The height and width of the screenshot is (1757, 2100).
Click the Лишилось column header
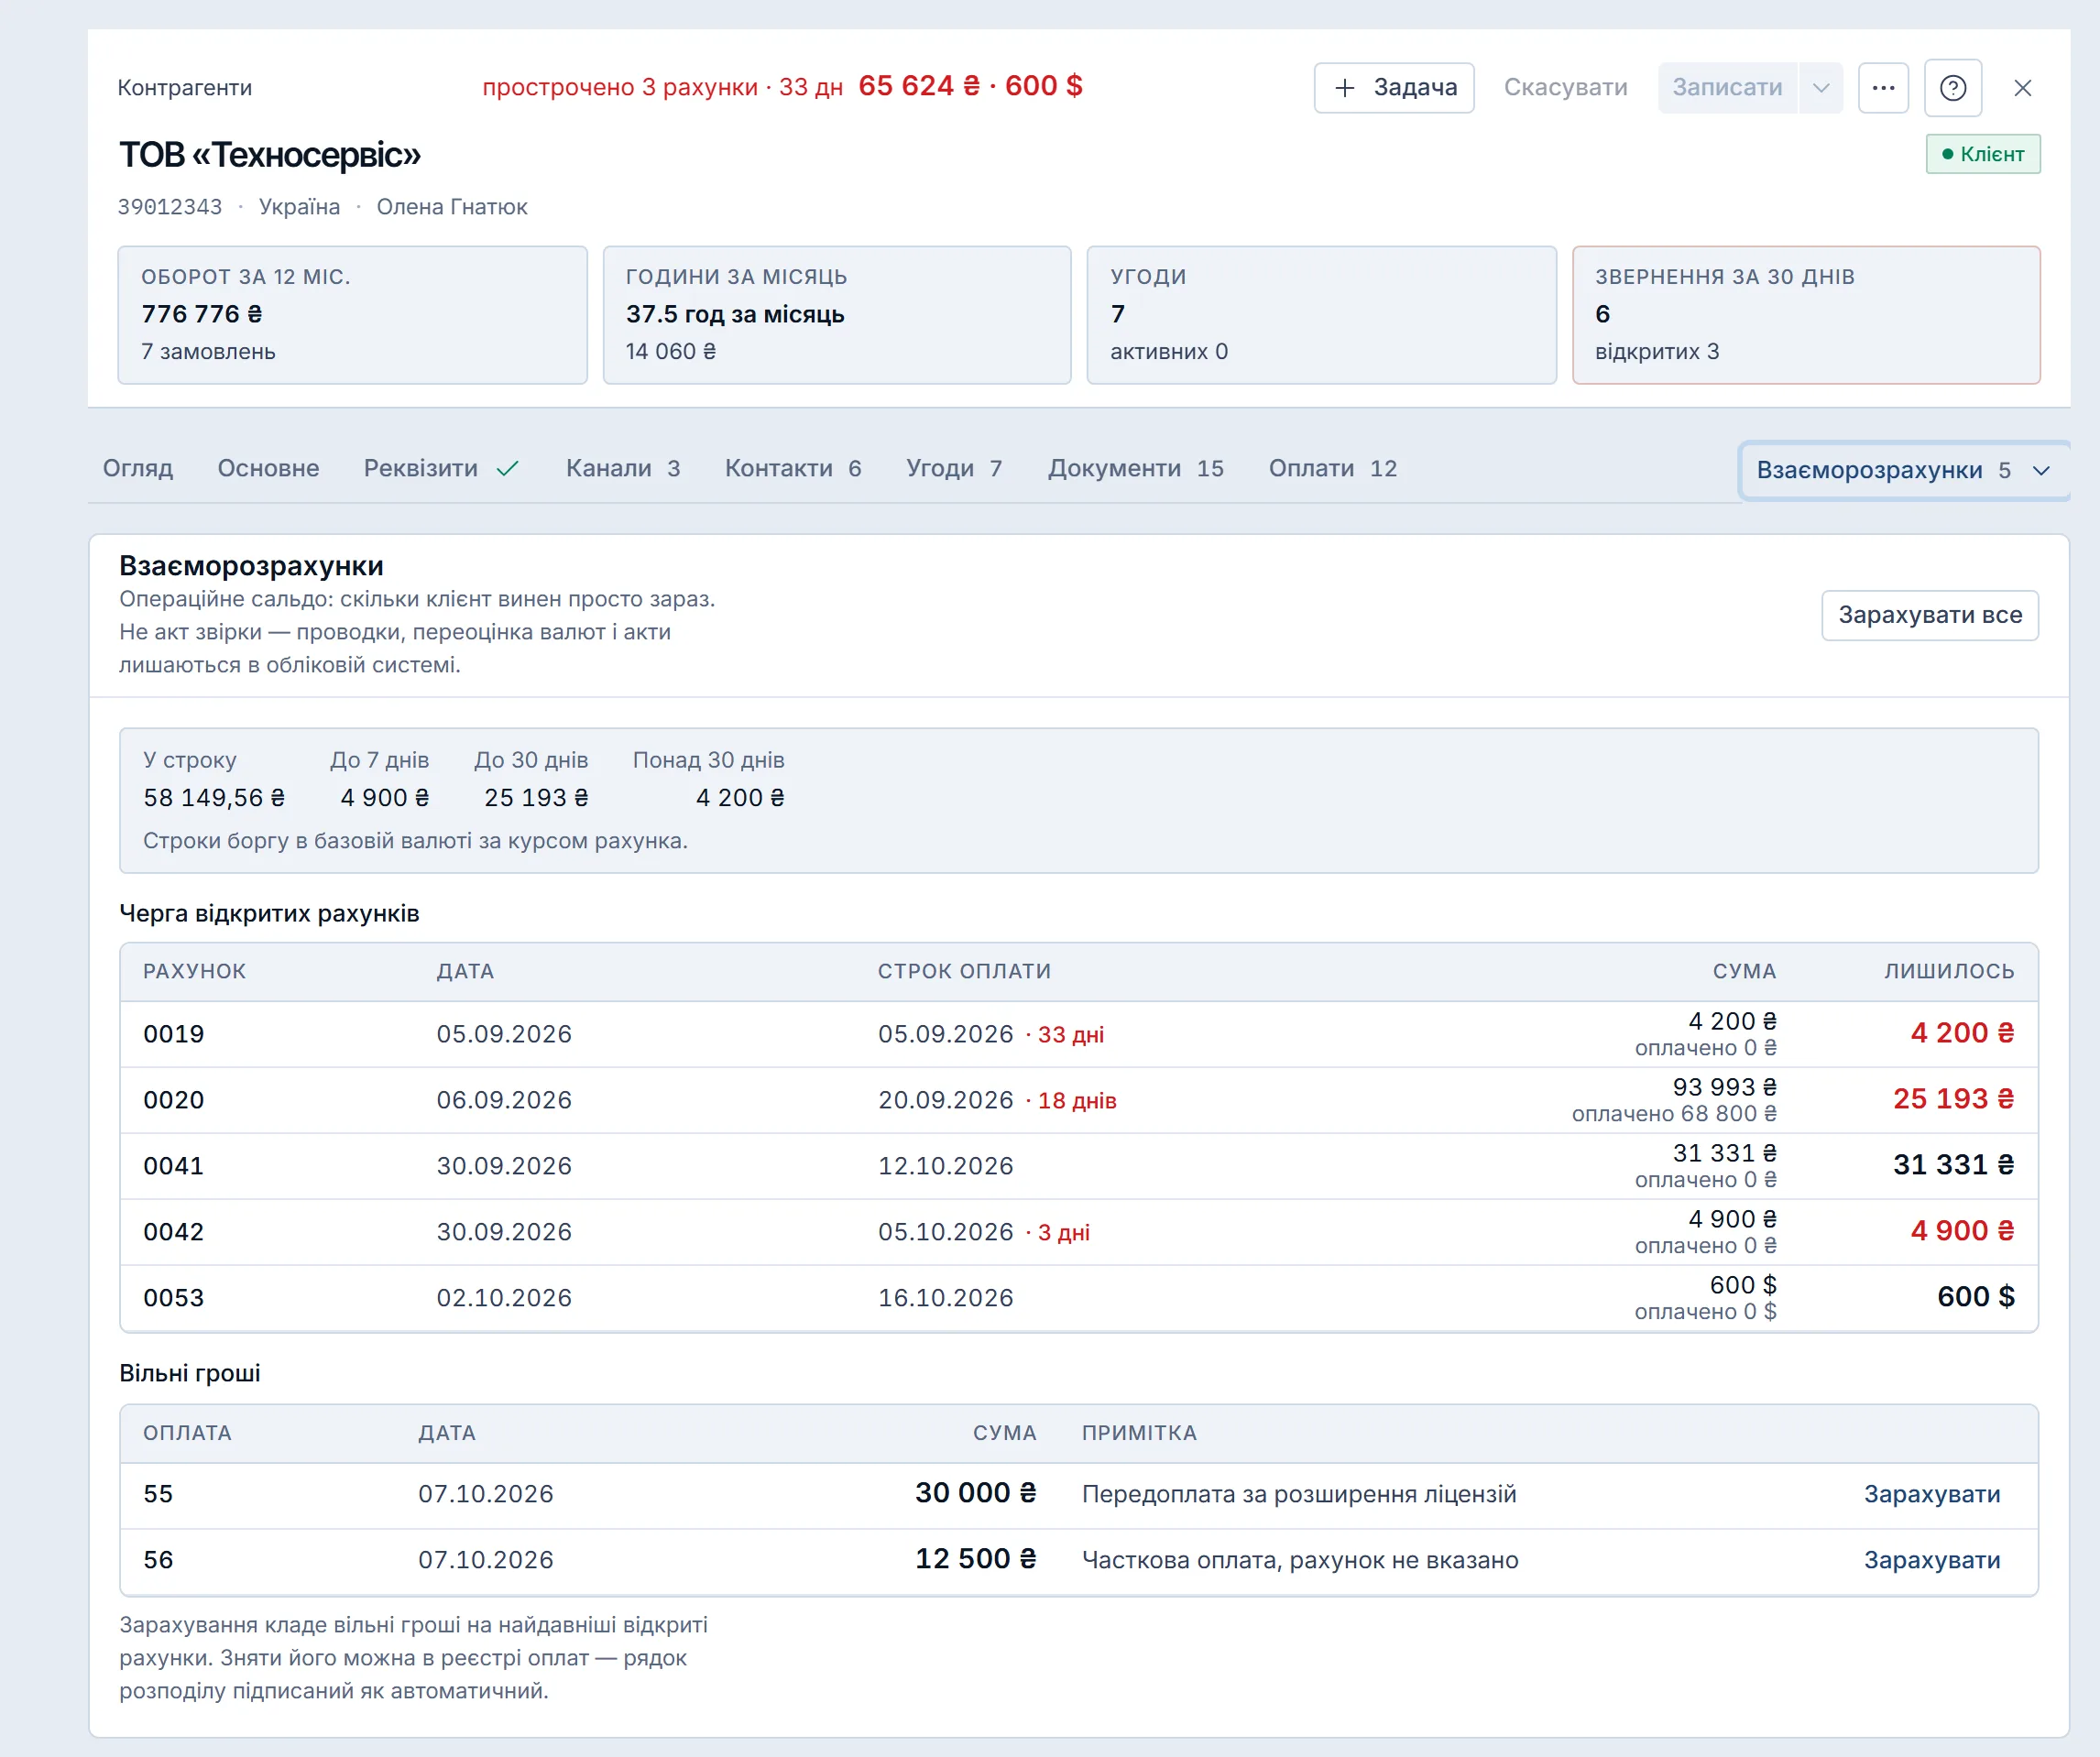point(1949,971)
